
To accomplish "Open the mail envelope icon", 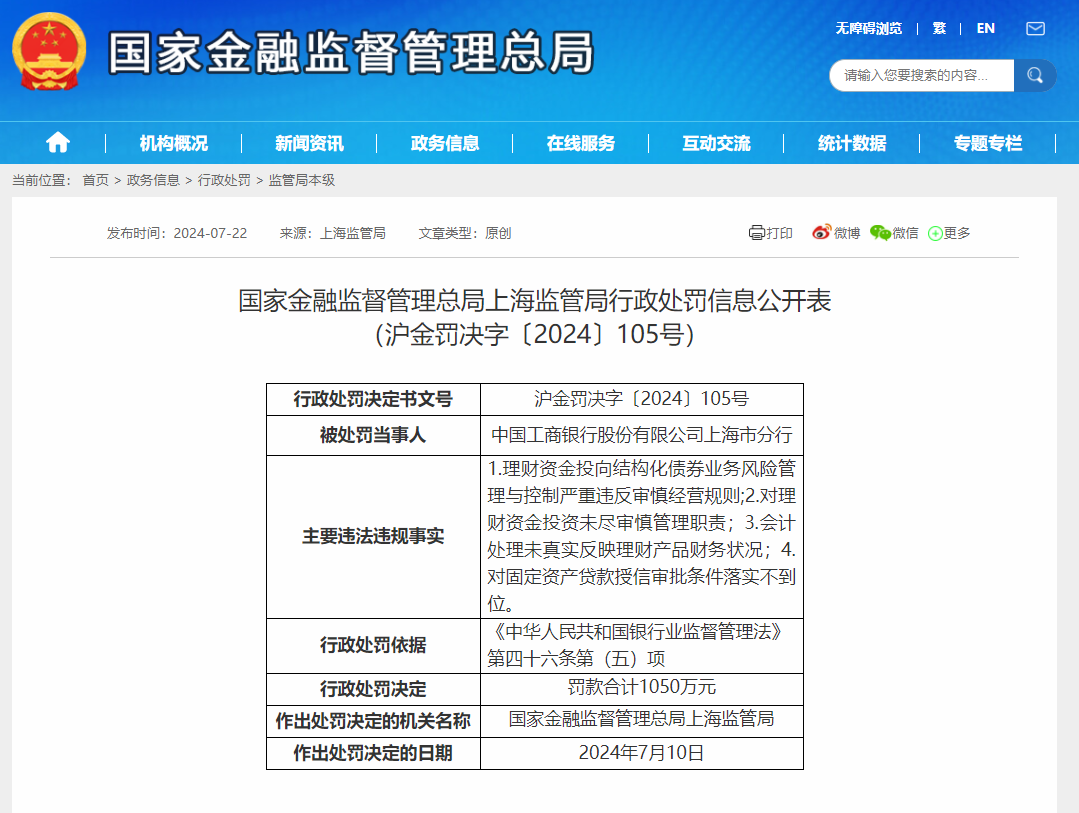I will pos(1035,28).
